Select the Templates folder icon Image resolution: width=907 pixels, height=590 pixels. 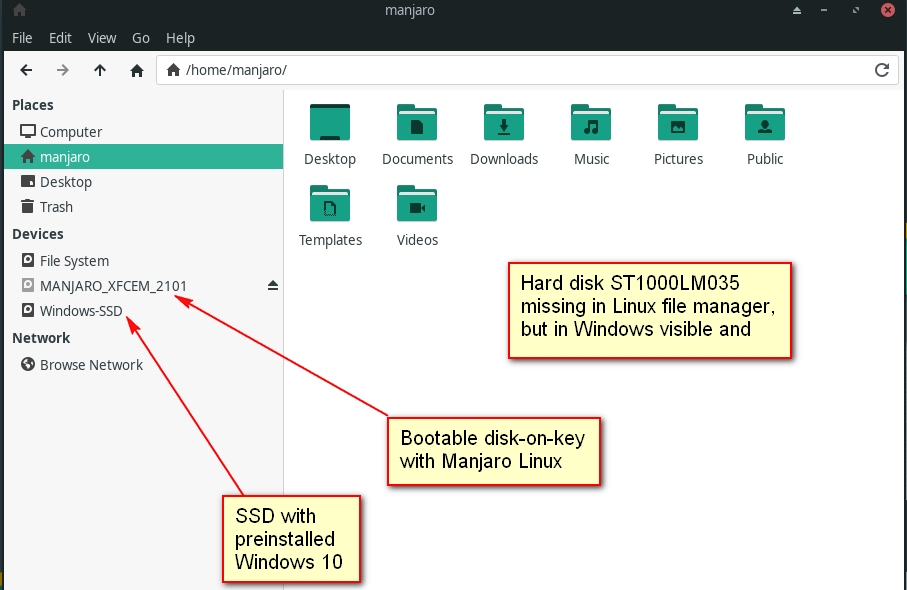pyautogui.click(x=330, y=206)
